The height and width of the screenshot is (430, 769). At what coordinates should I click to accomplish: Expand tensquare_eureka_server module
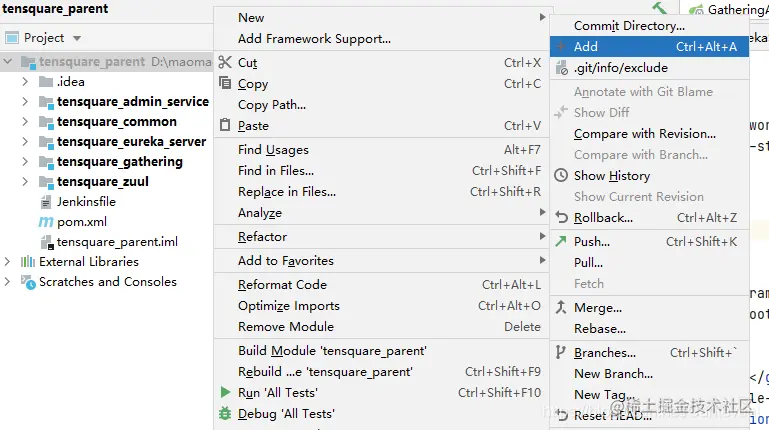25,141
